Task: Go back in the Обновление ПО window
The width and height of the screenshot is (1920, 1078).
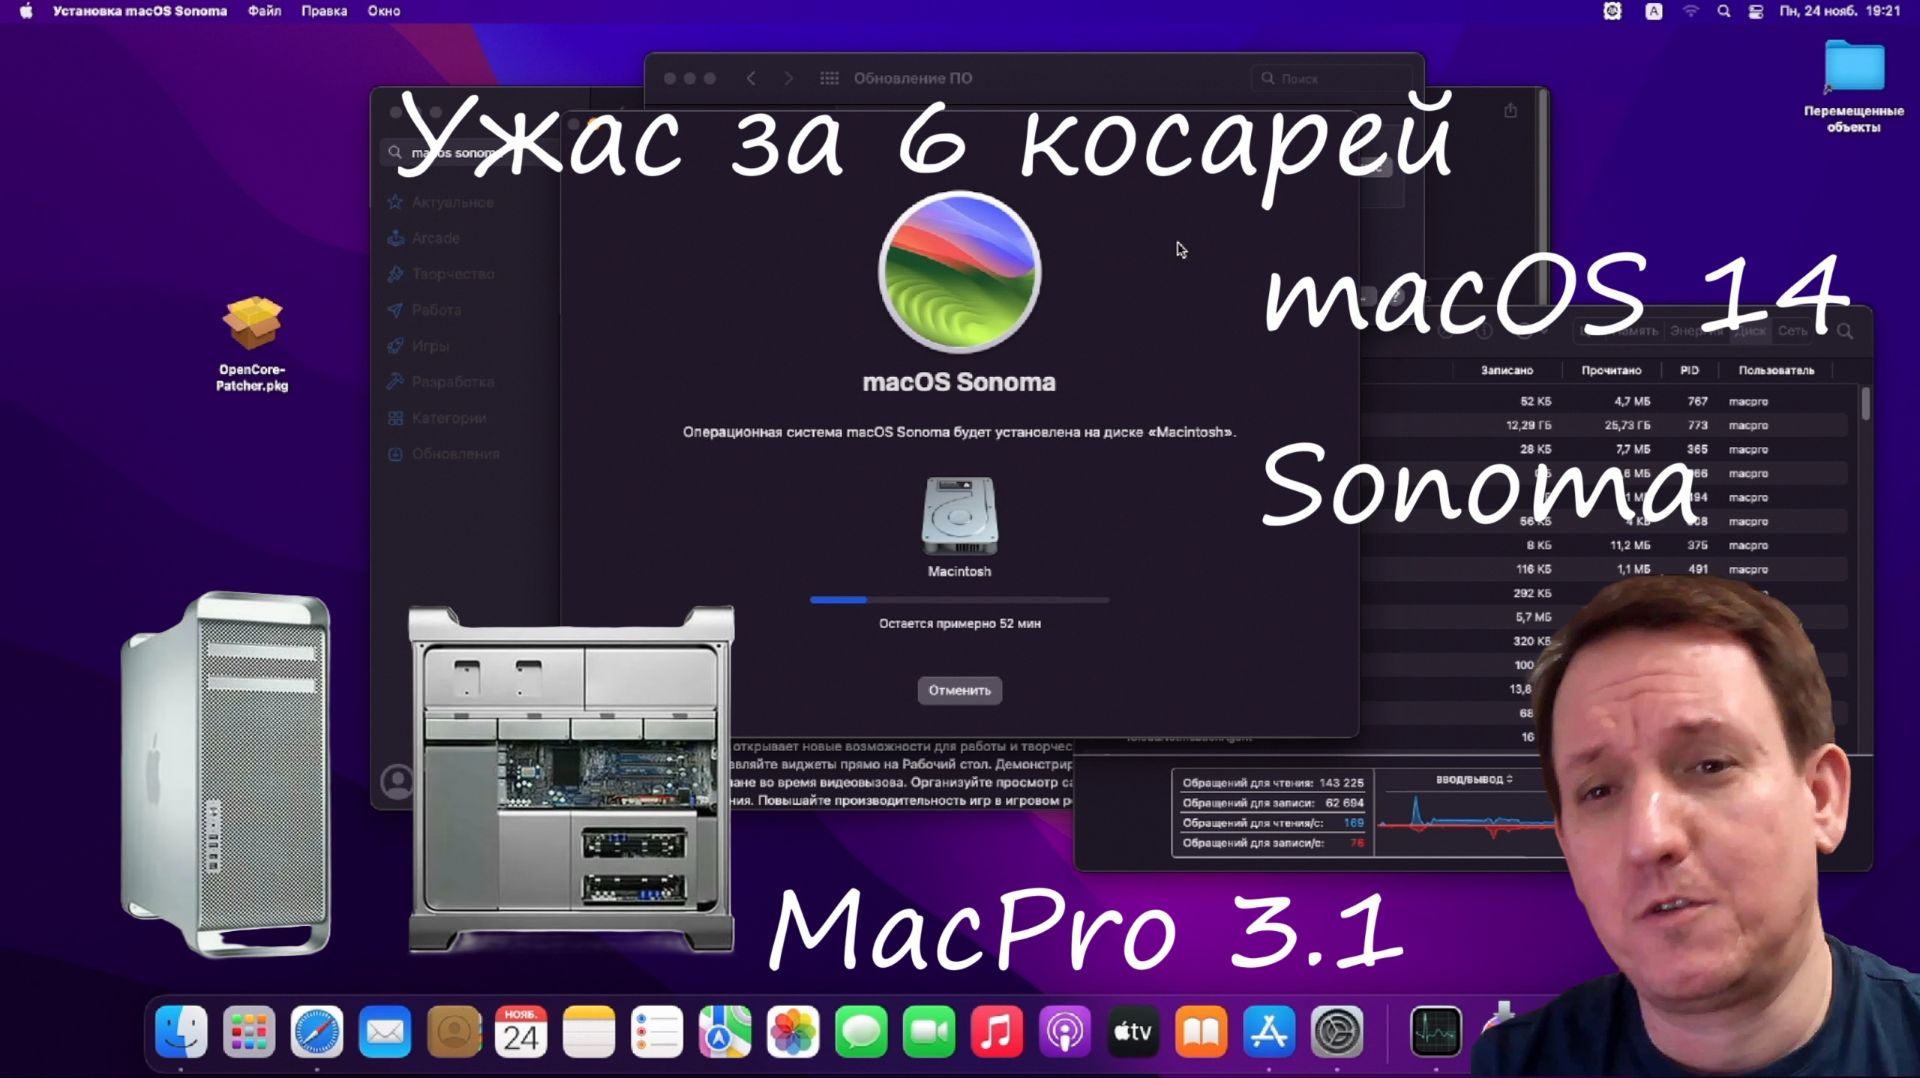Action: coord(751,78)
